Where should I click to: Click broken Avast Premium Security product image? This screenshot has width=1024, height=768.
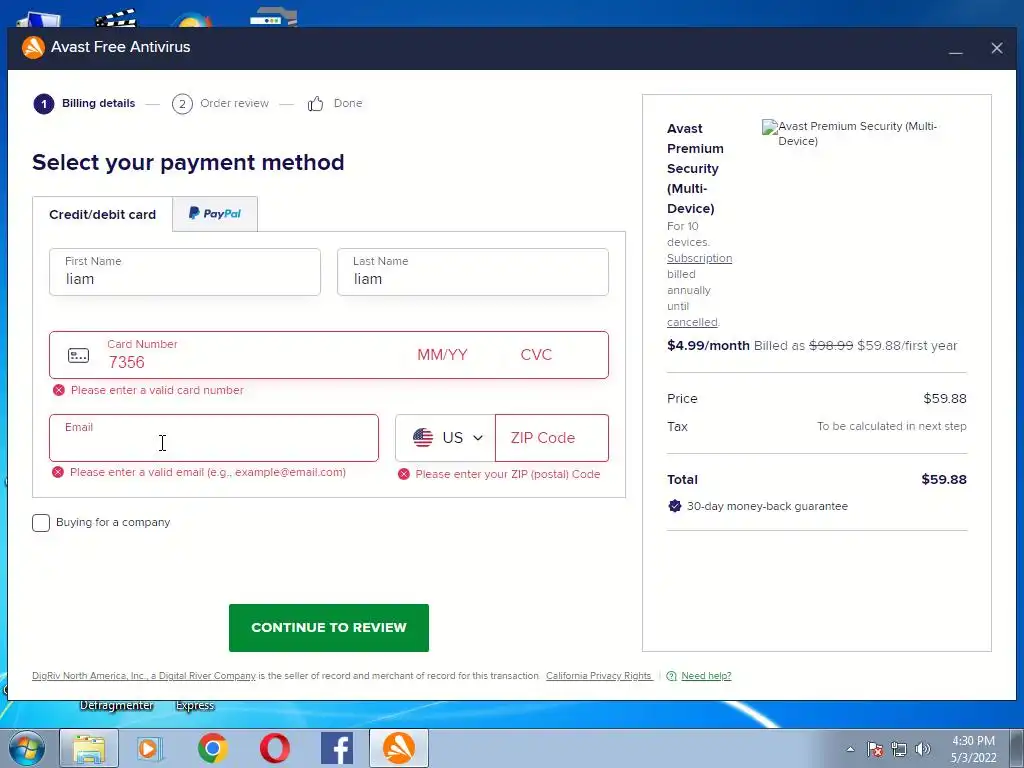pos(769,127)
